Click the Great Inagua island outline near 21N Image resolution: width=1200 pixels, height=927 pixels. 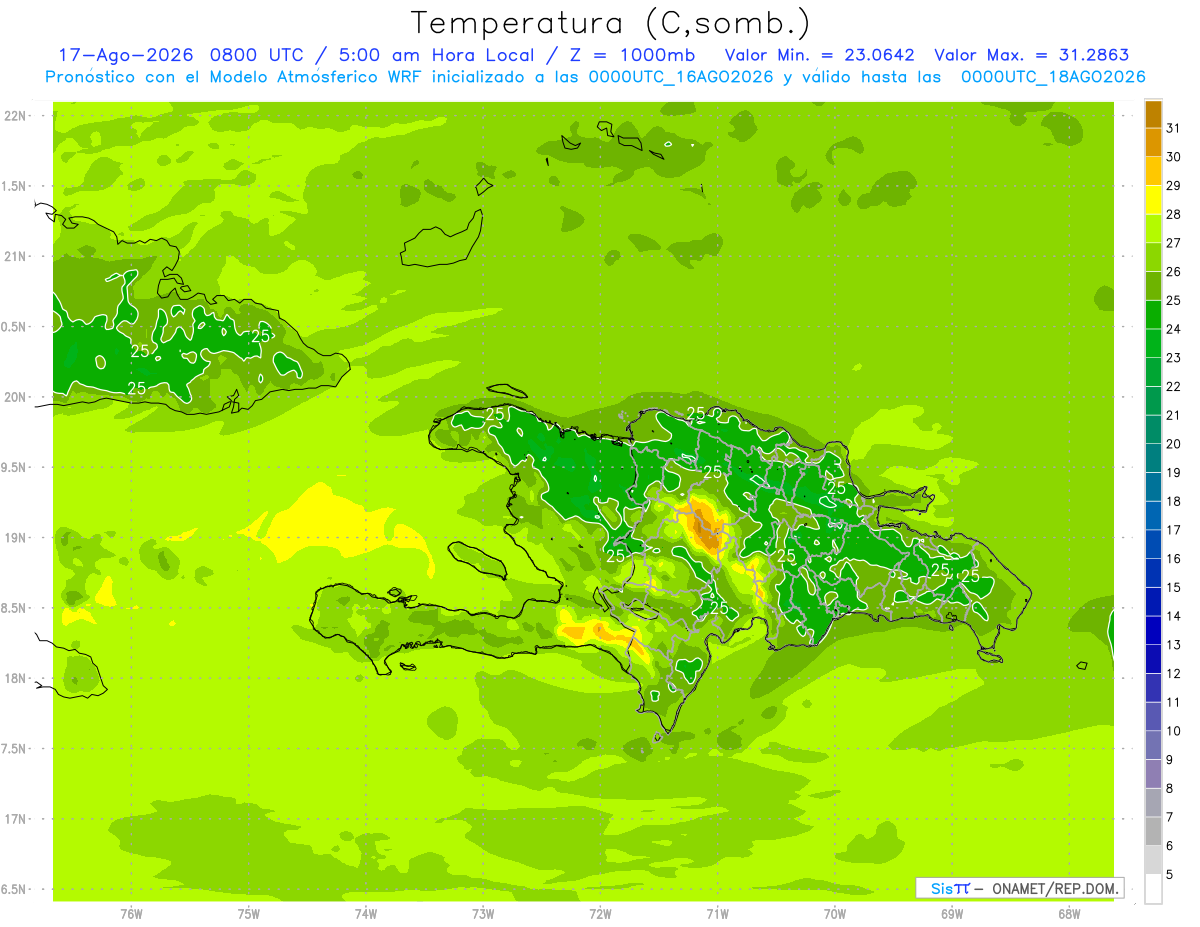click(x=442, y=240)
